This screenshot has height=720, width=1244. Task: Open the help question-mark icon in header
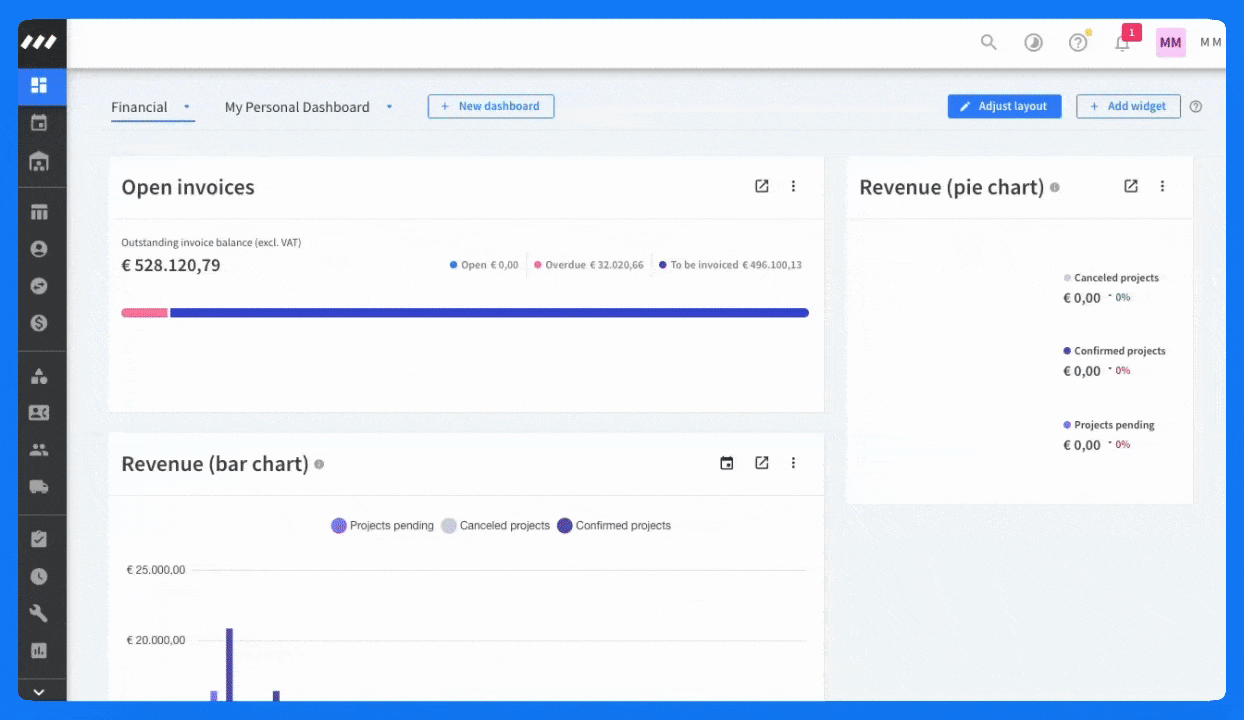[1078, 42]
